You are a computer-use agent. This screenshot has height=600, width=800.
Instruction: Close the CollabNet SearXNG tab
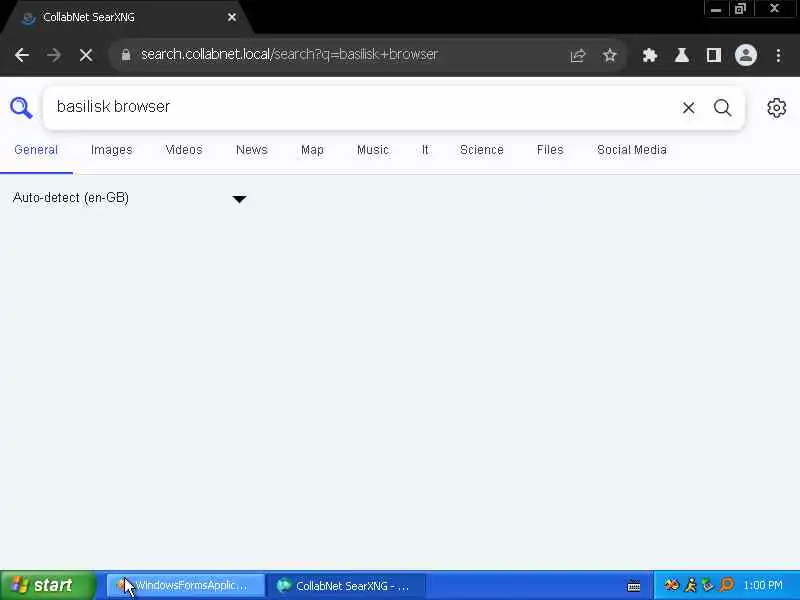232,17
